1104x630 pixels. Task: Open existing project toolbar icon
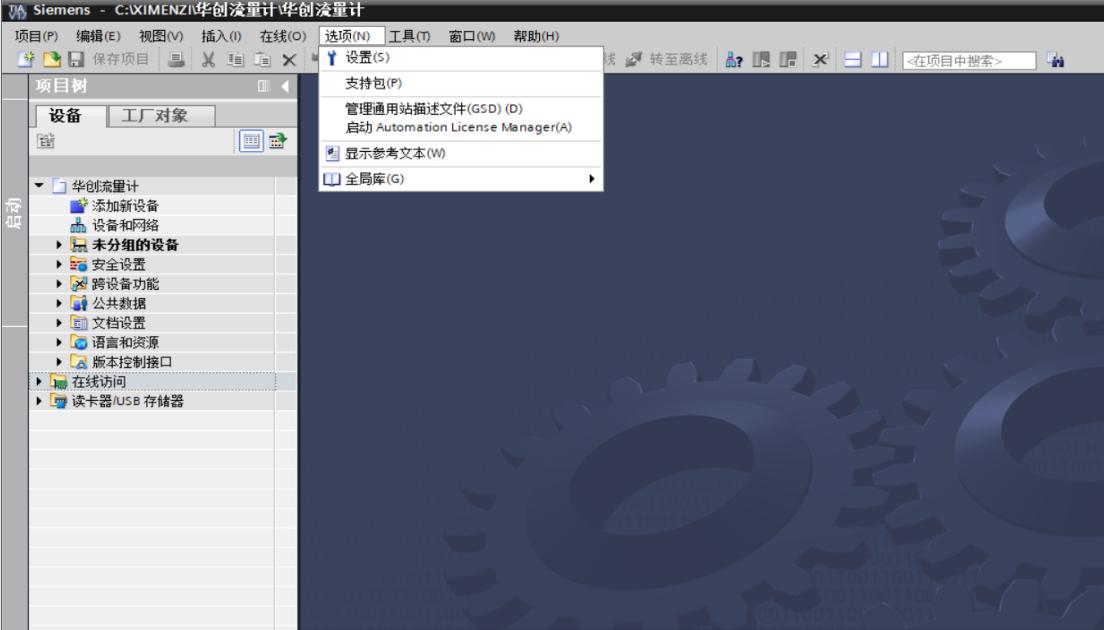click(x=51, y=60)
